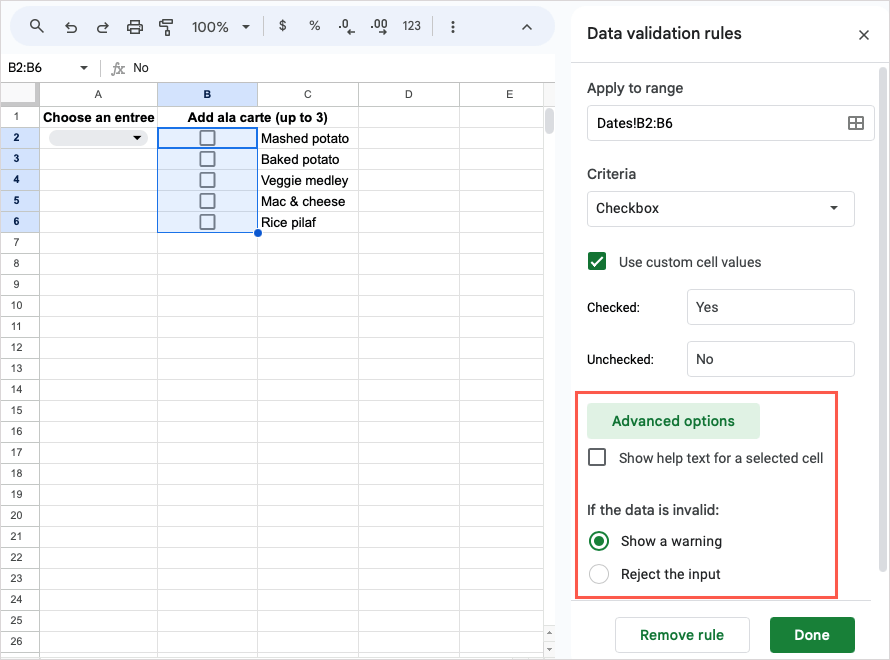Toggle the Use custom cell values checkbox

[597, 261]
